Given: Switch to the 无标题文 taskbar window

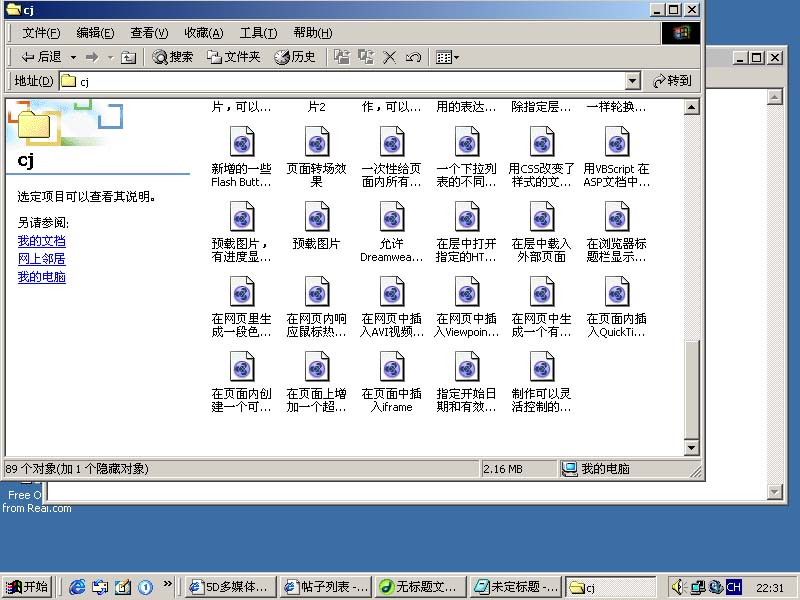Looking at the screenshot, I should pos(421,587).
